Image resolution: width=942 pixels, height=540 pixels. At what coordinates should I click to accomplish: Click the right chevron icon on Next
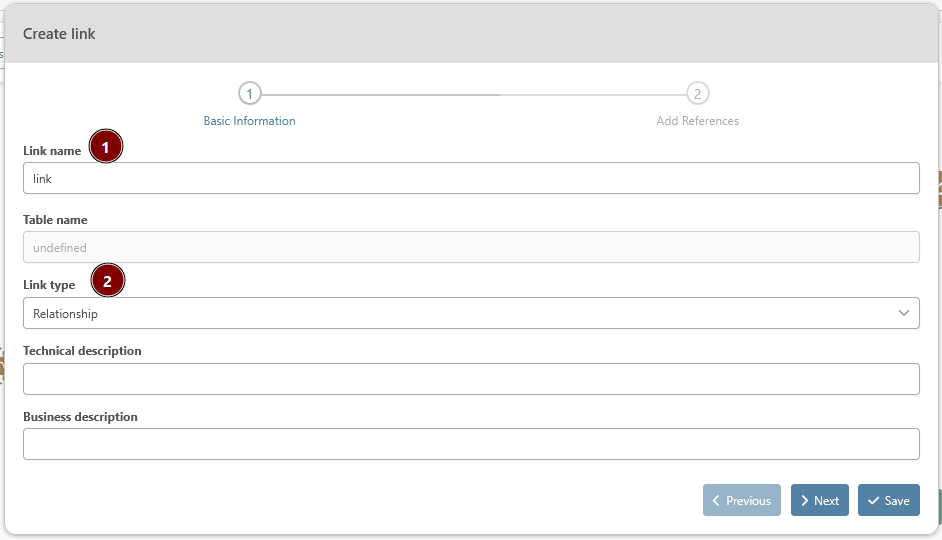(805, 501)
